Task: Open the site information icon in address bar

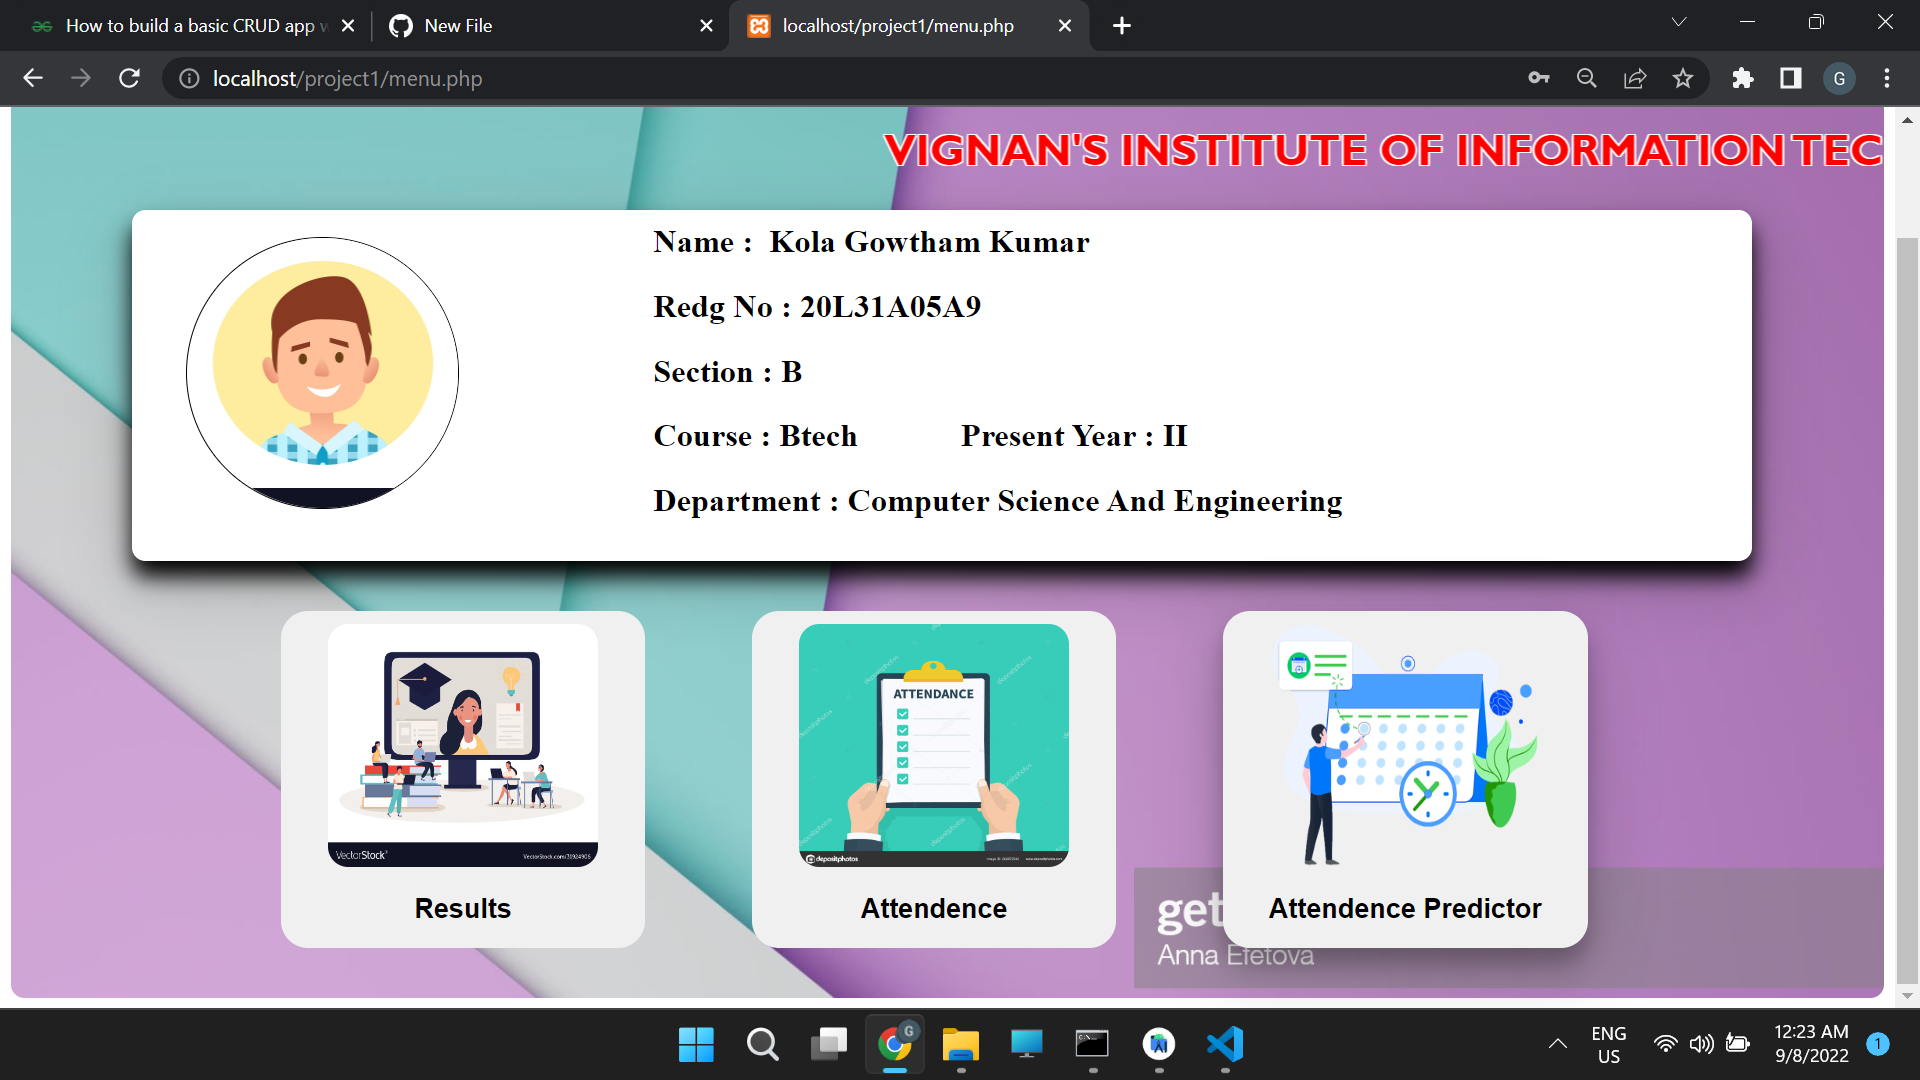Action: point(188,78)
